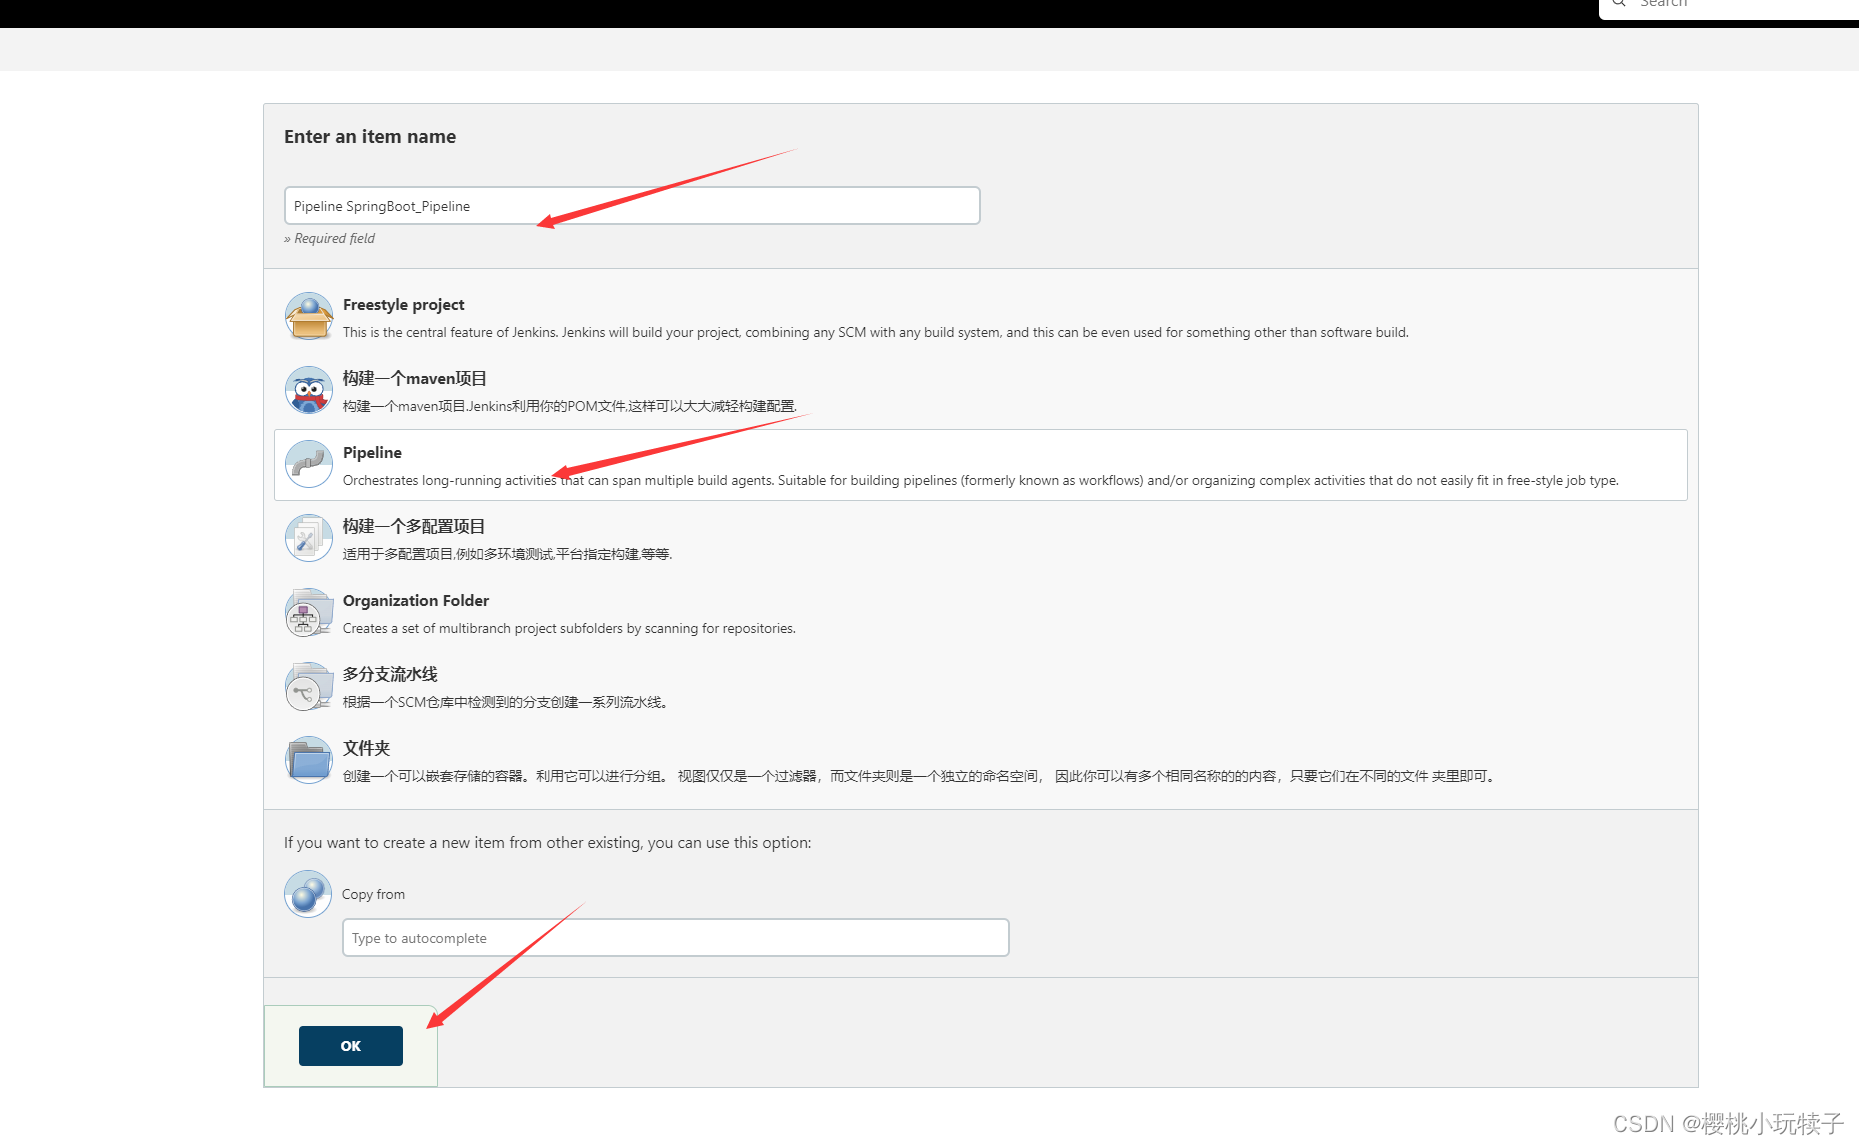Click the multibranch pipeline (多分支流水线) icon

click(x=309, y=686)
